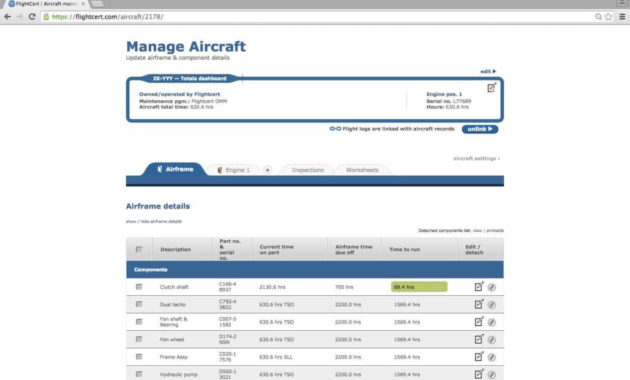Click the show / hide airframe details link
Screen dimensions: 630x380
click(x=154, y=221)
